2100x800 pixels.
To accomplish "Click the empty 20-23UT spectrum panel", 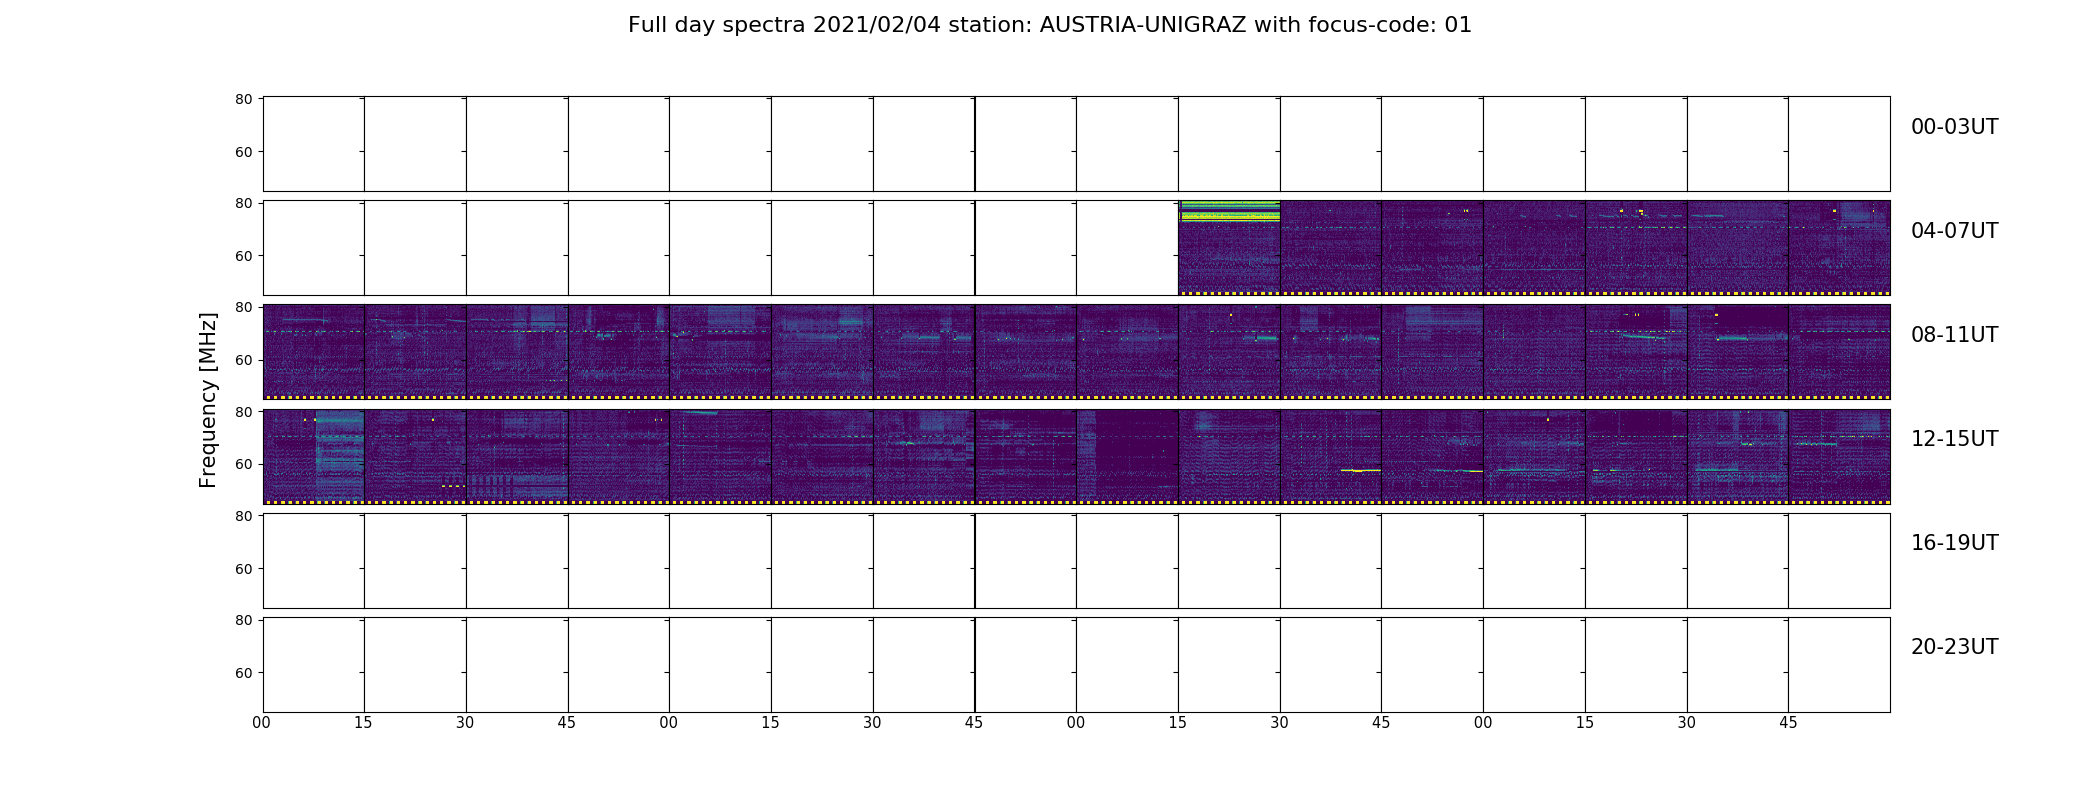I will click(x=1076, y=665).
